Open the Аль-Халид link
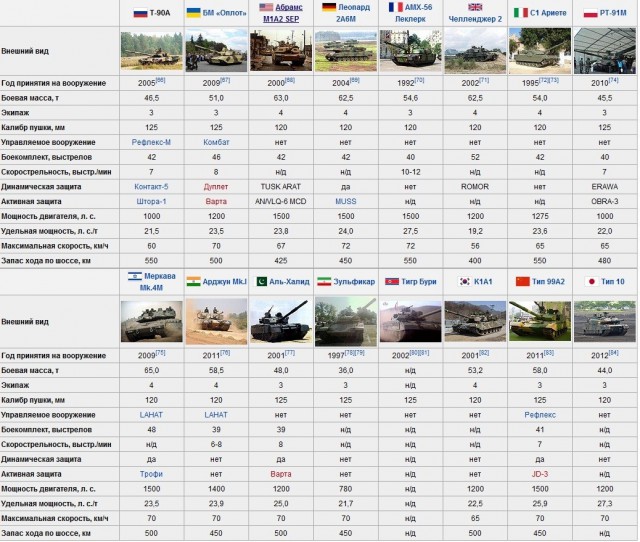The image size is (640, 542). click(289, 282)
